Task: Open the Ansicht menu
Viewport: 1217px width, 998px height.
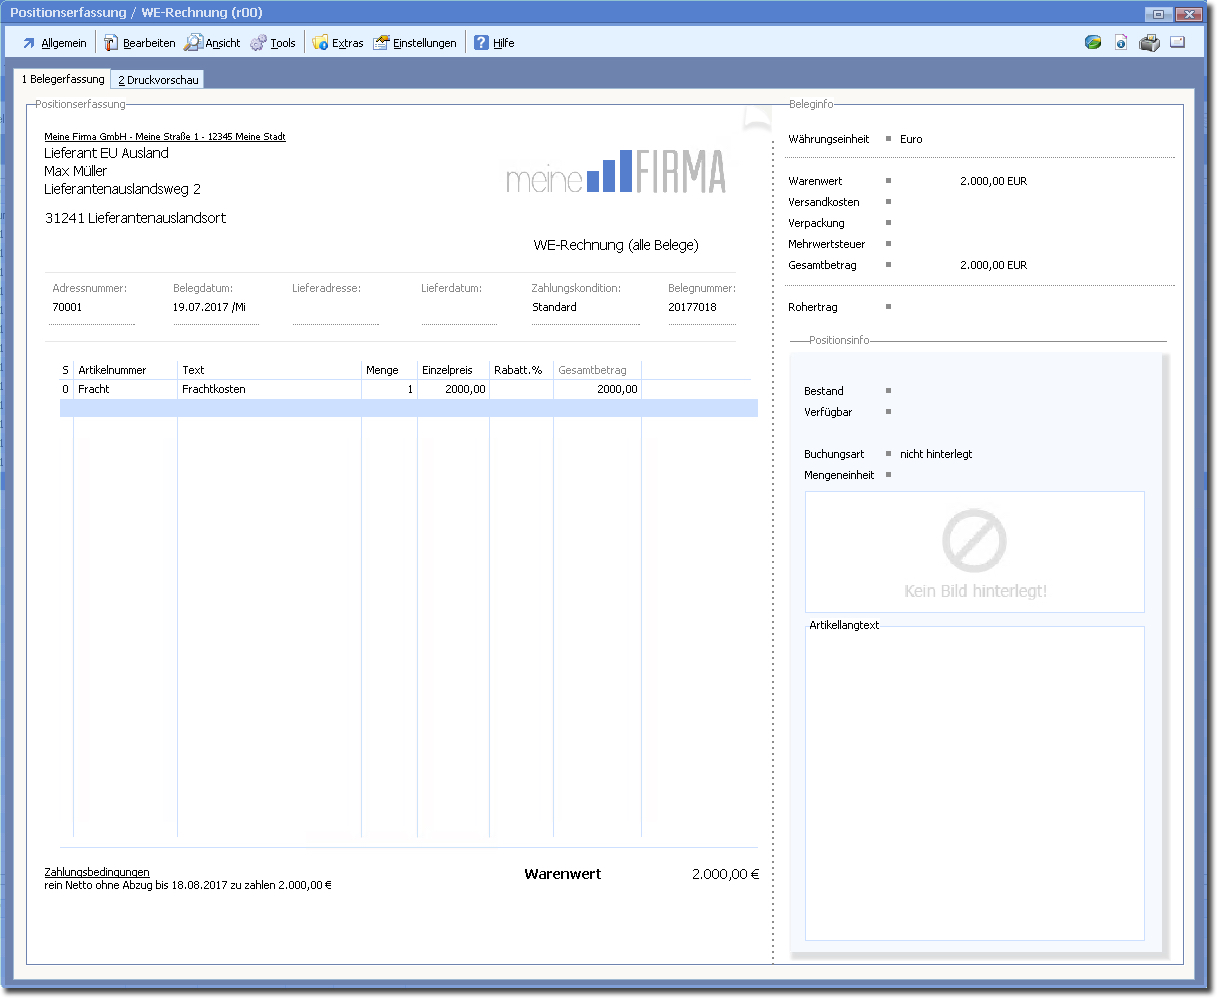Action: 213,43
